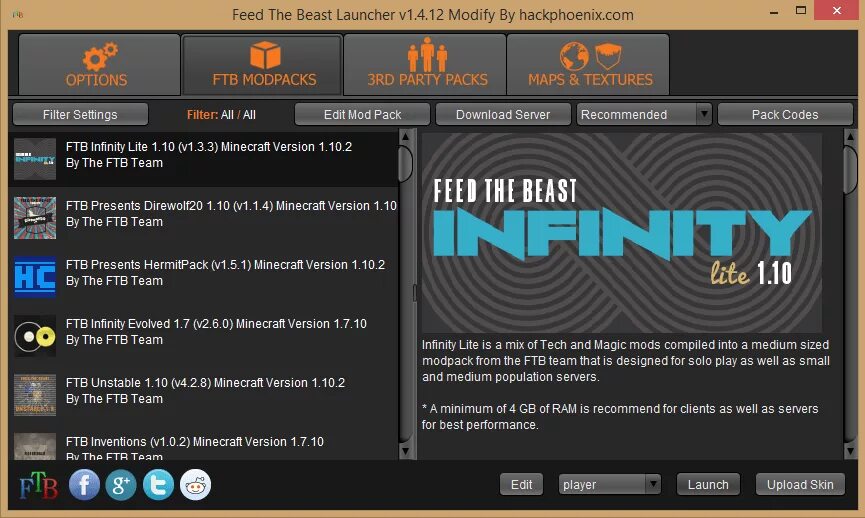Click the split pane divider handle
The width and height of the screenshot is (865, 518).
pos(415,293)
